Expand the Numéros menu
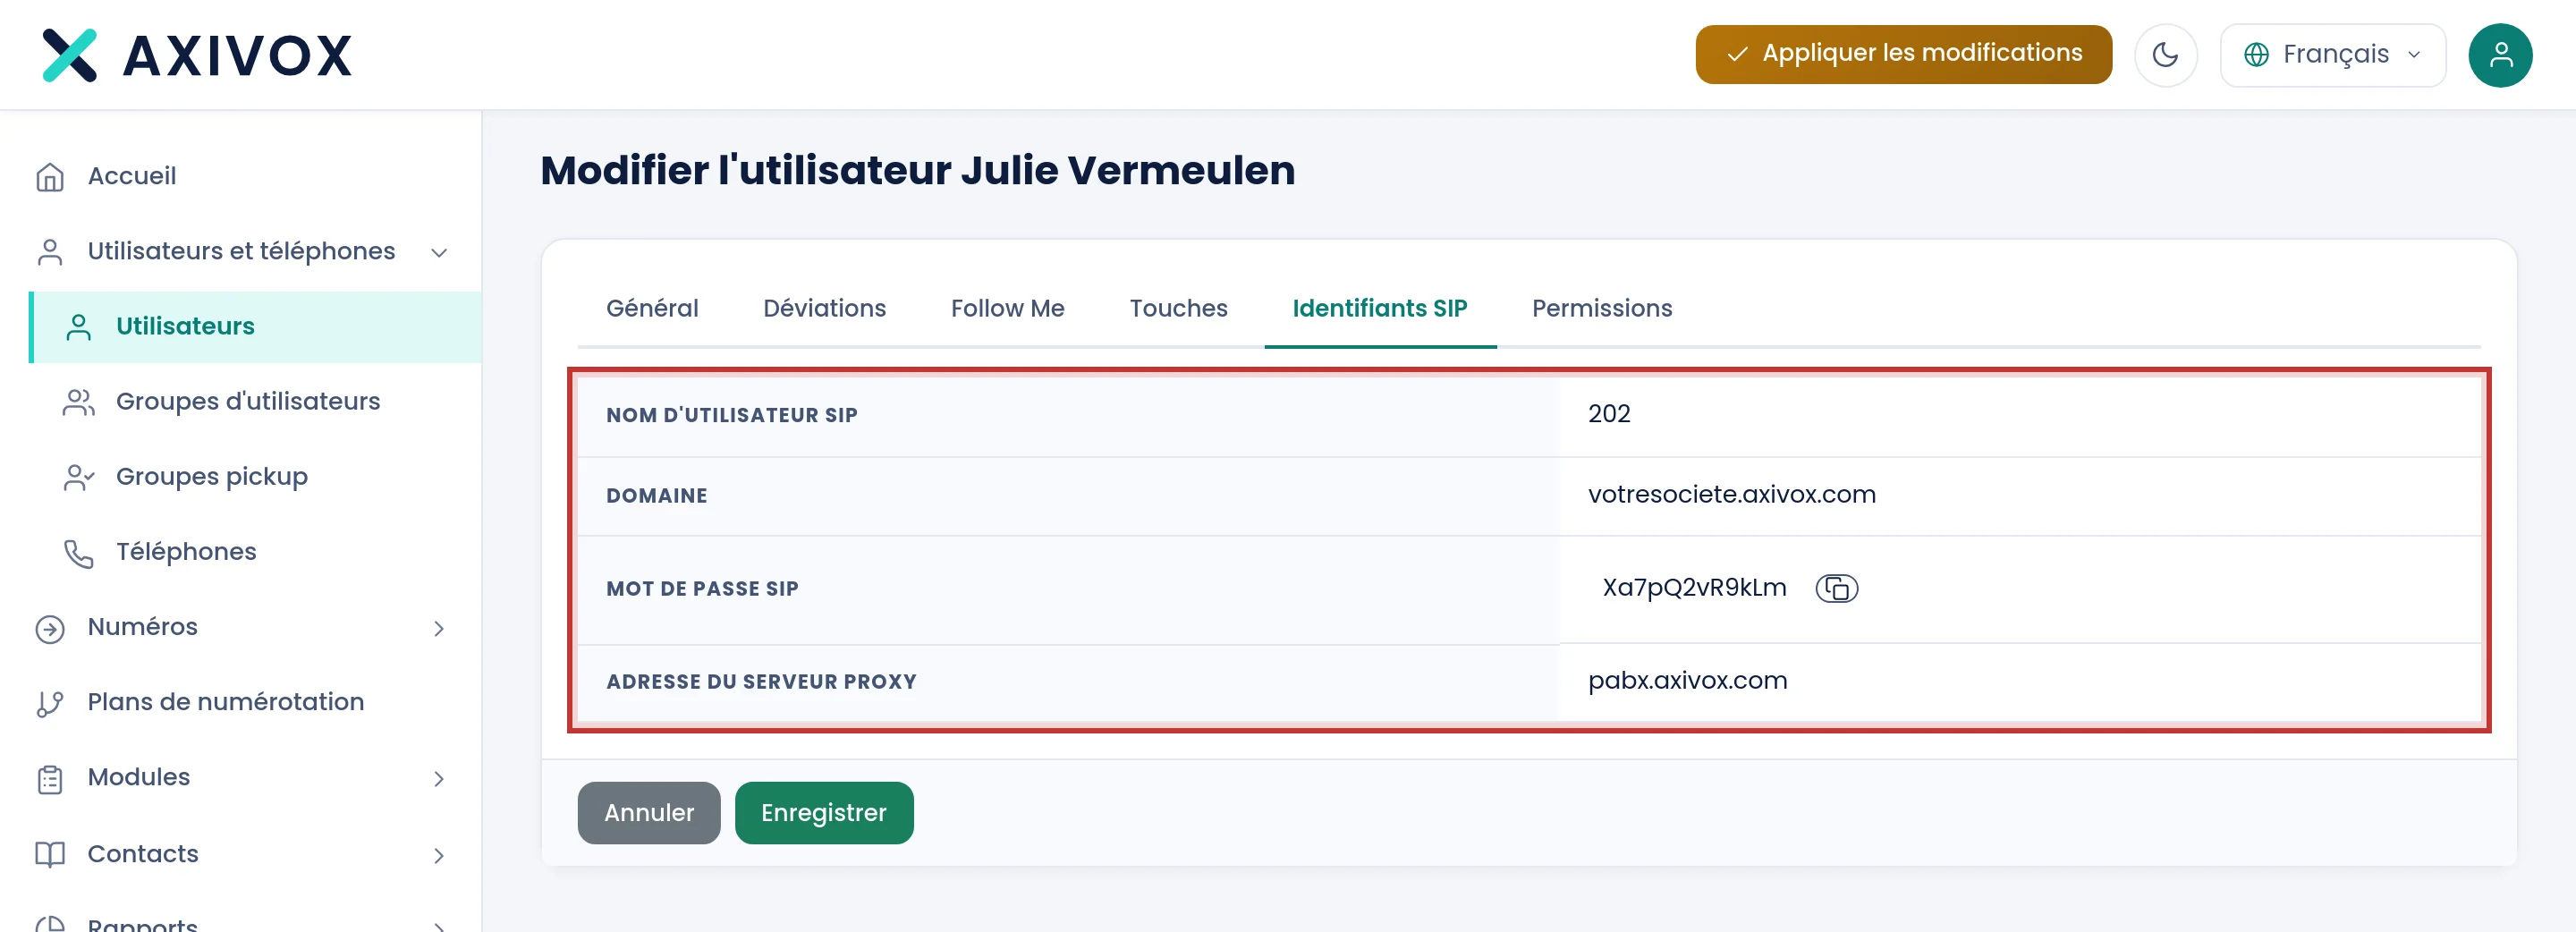Image resolution: width=2576 pixels, height=932 pixels. pyautogui.click(x=439, y=628)
